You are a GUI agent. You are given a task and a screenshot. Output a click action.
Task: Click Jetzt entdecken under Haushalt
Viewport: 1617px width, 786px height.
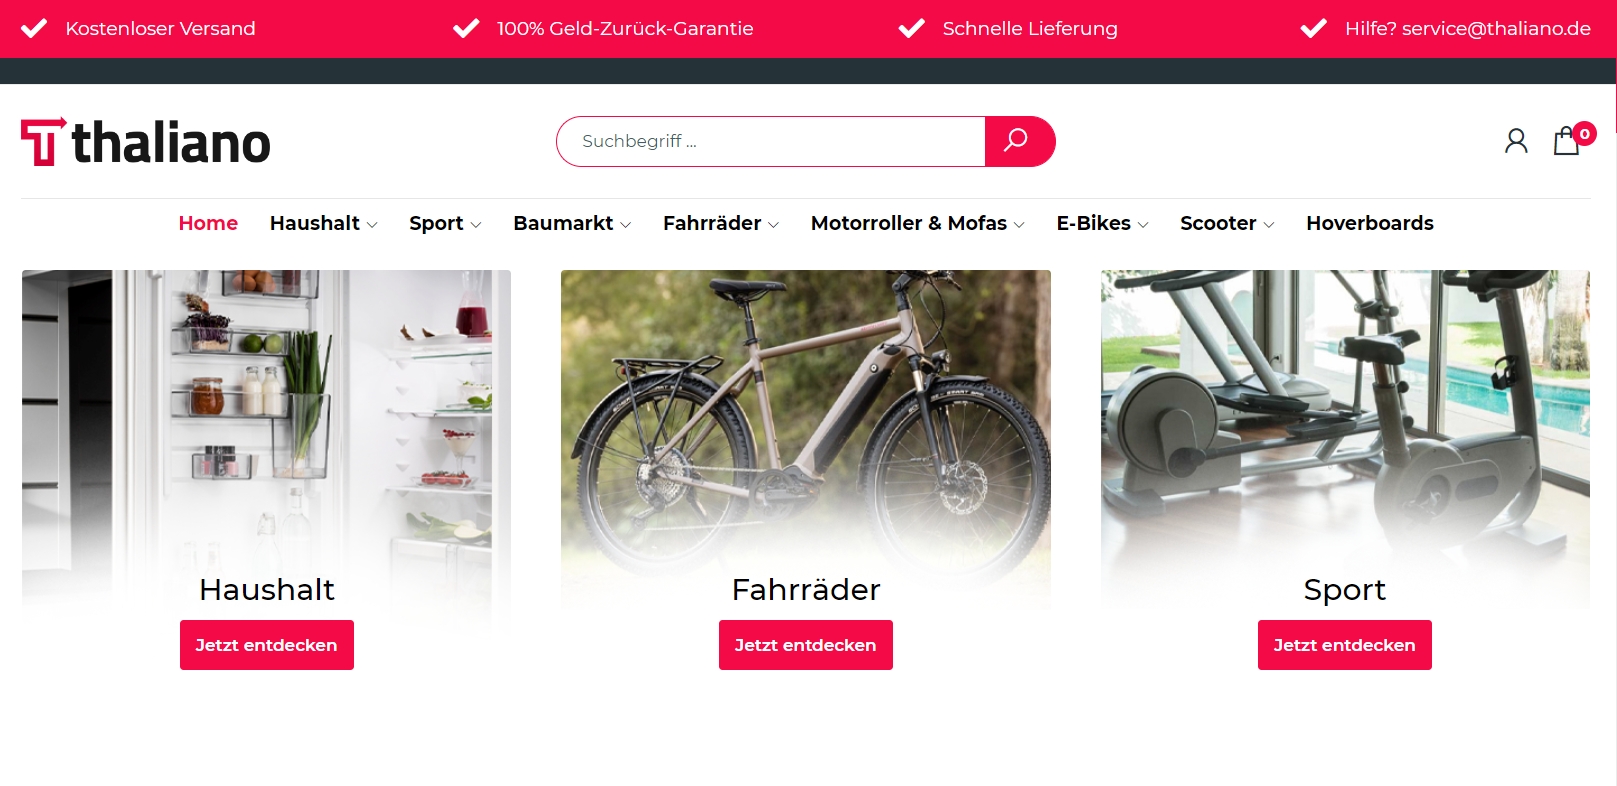point(267,645)
